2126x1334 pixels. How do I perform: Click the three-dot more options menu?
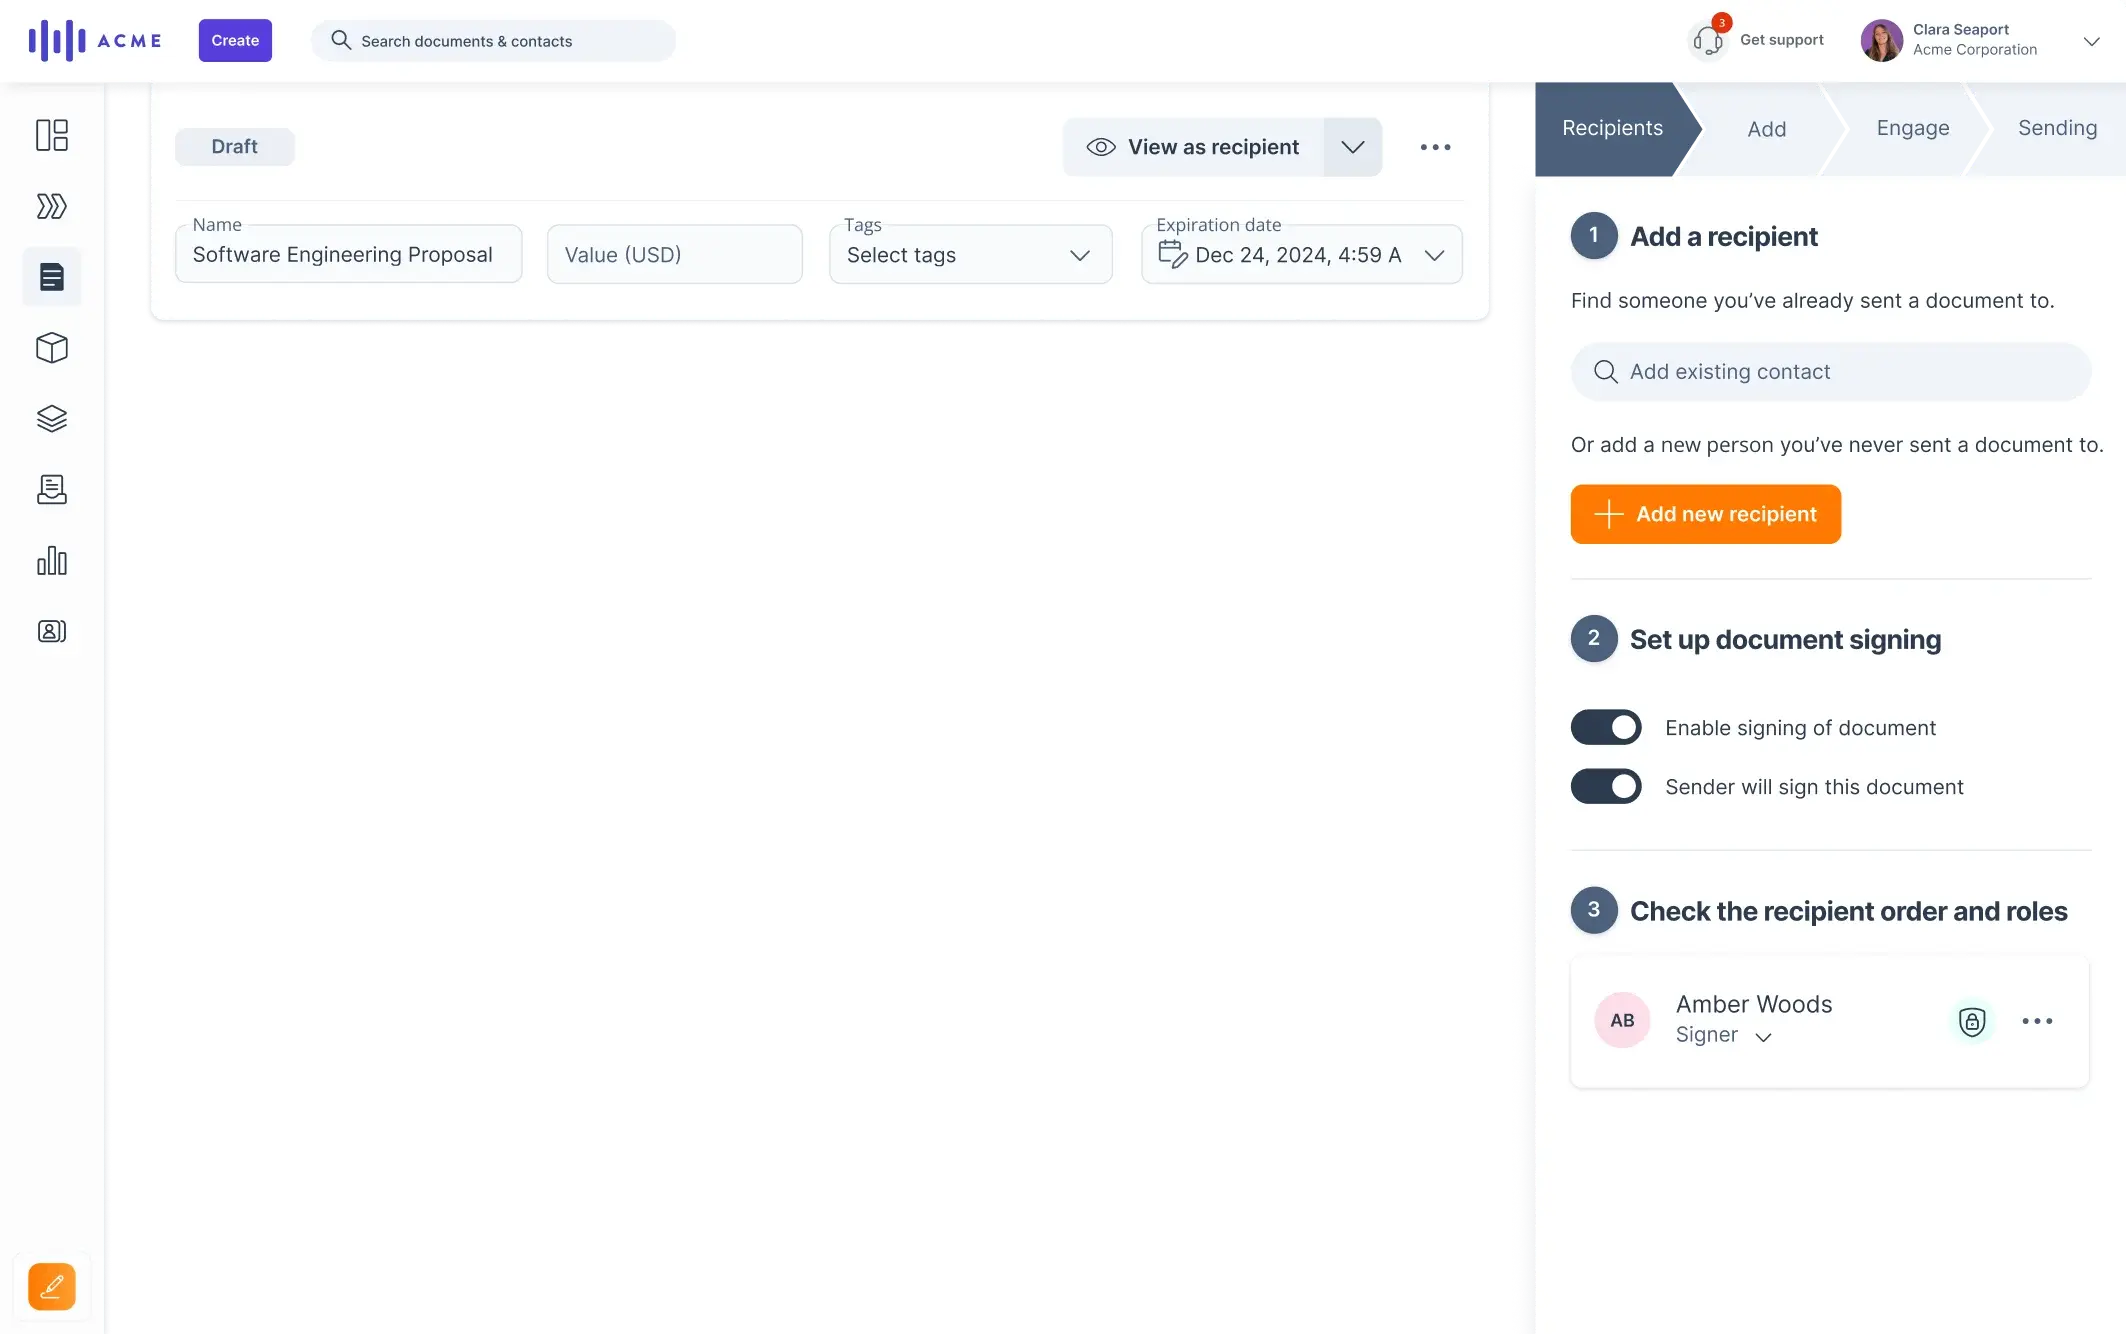click(1433, 146)
